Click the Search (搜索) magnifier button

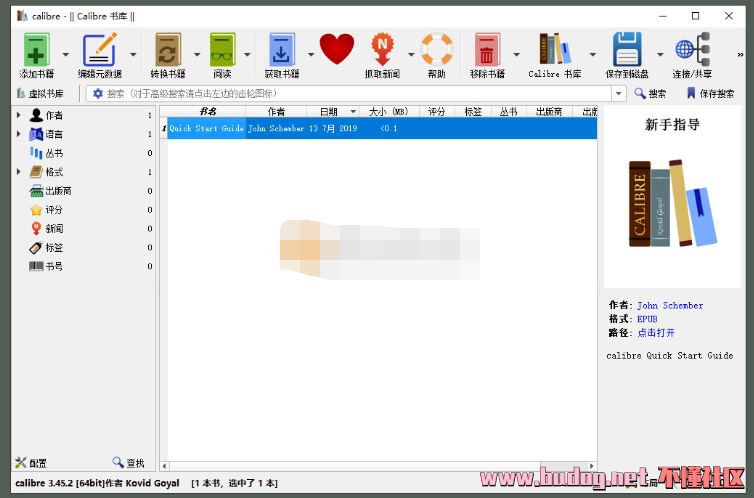point(650,93)
